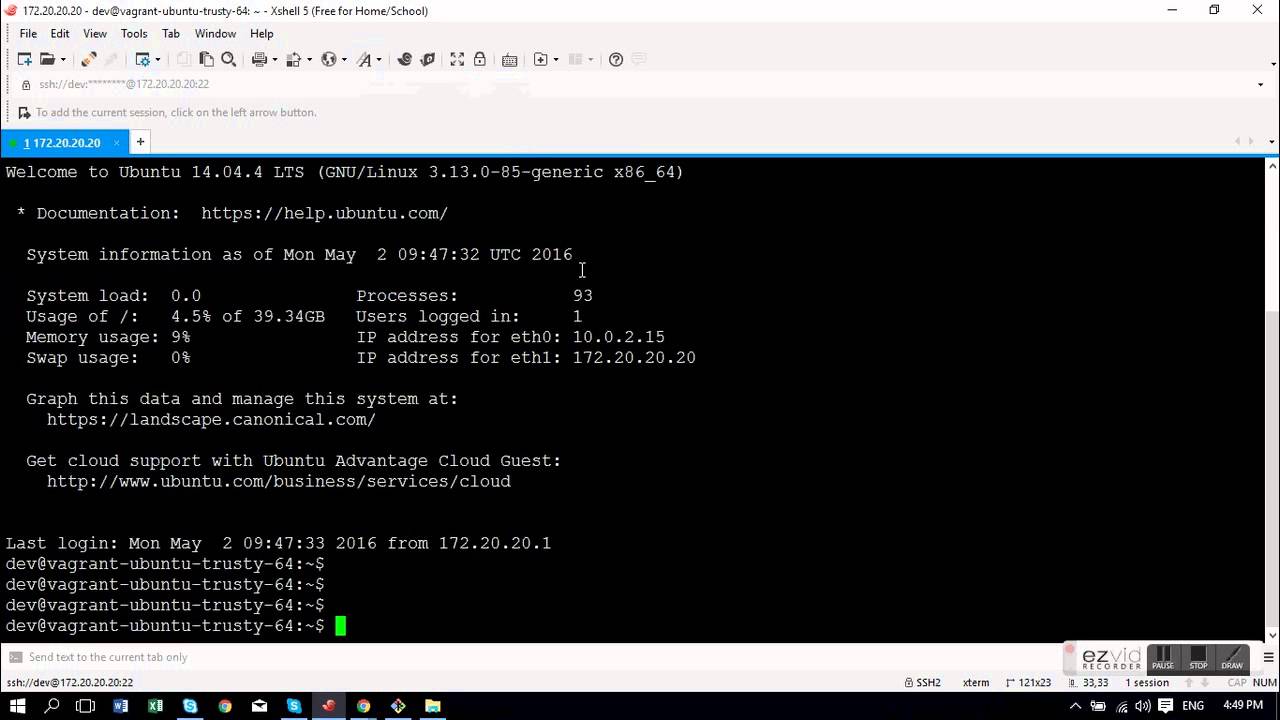Open the taskbar Search icon
1280x720 pixels.
(52, 706)
